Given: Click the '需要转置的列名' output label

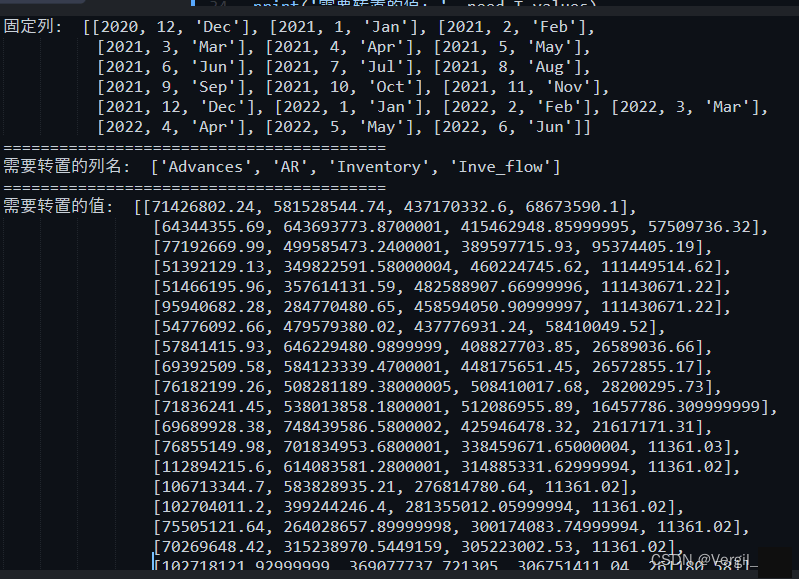Looking at the screenshot, I should coord(66,166).
